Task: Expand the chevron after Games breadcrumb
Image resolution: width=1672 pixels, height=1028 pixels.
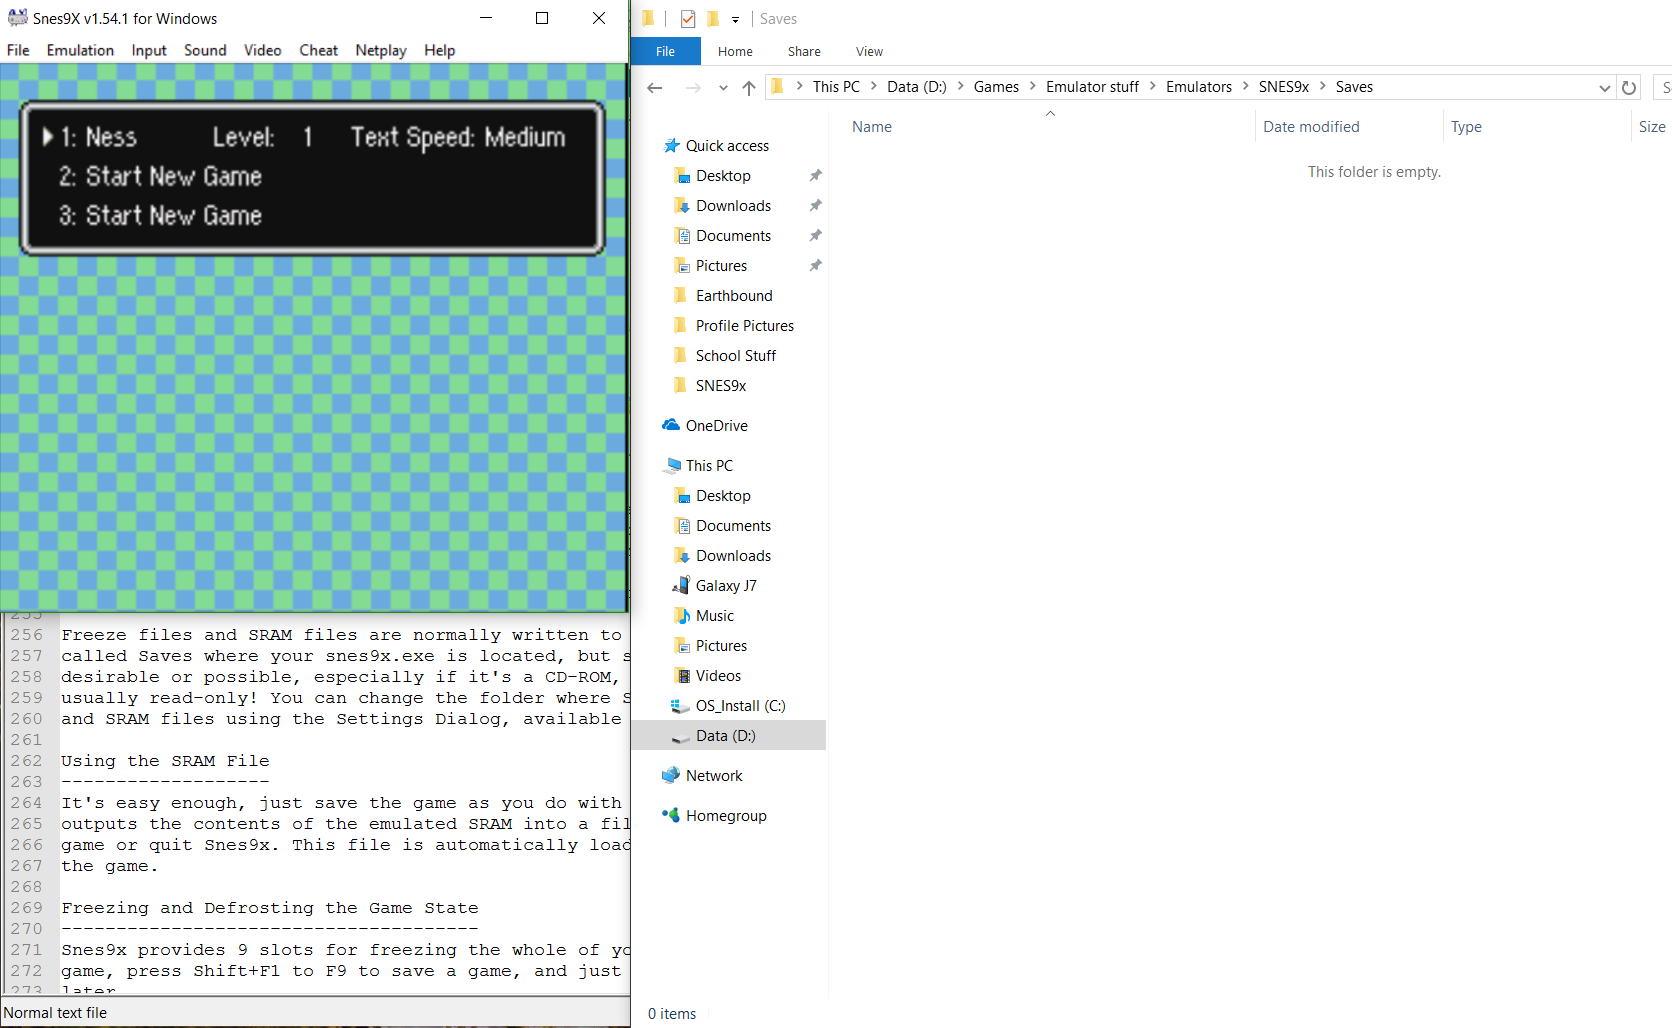Action: 1033,87
